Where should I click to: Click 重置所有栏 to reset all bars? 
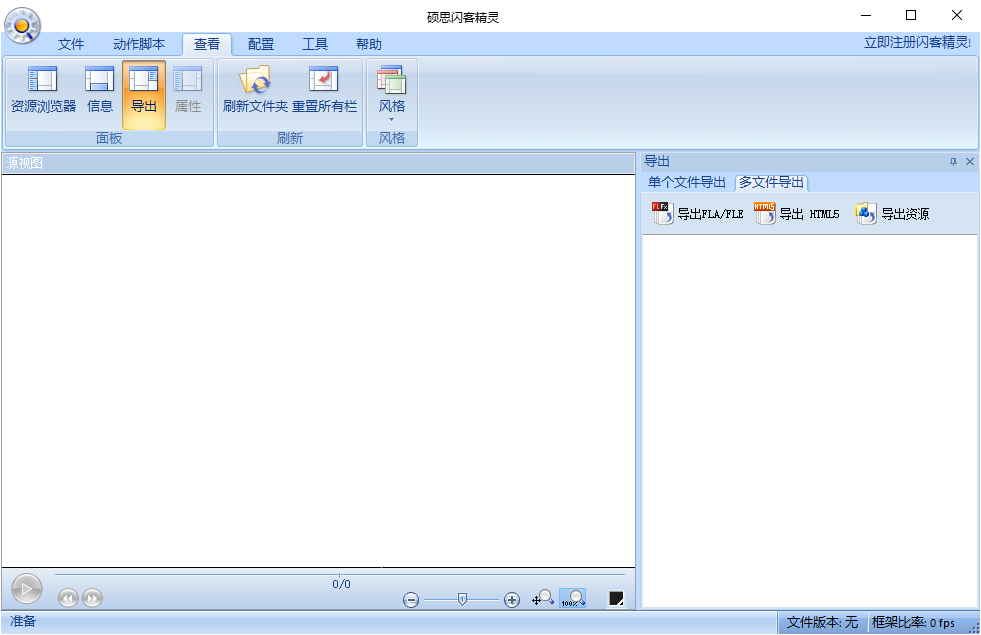click(324, 91)
